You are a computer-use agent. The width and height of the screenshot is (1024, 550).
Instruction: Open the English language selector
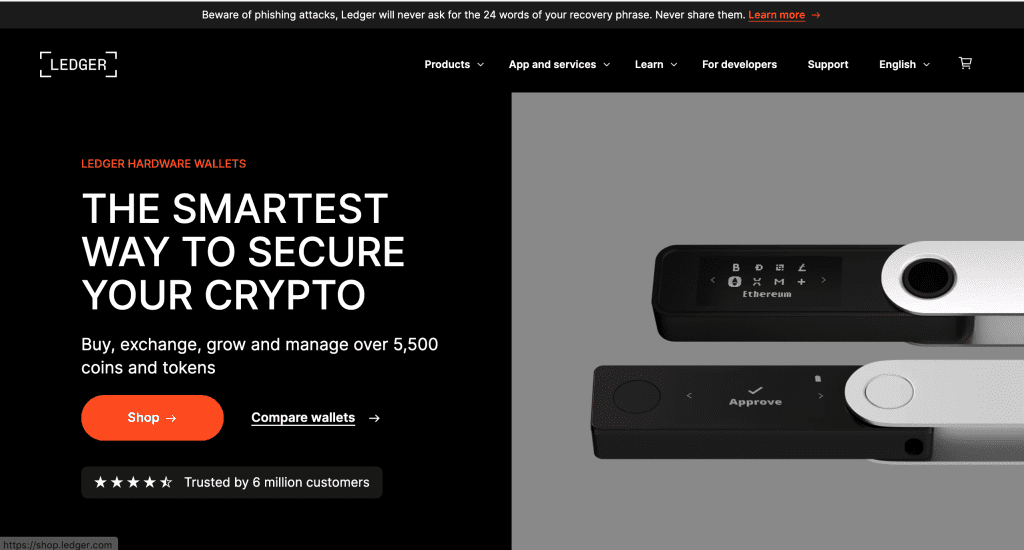pyautogui.click(x=904, y=65)
